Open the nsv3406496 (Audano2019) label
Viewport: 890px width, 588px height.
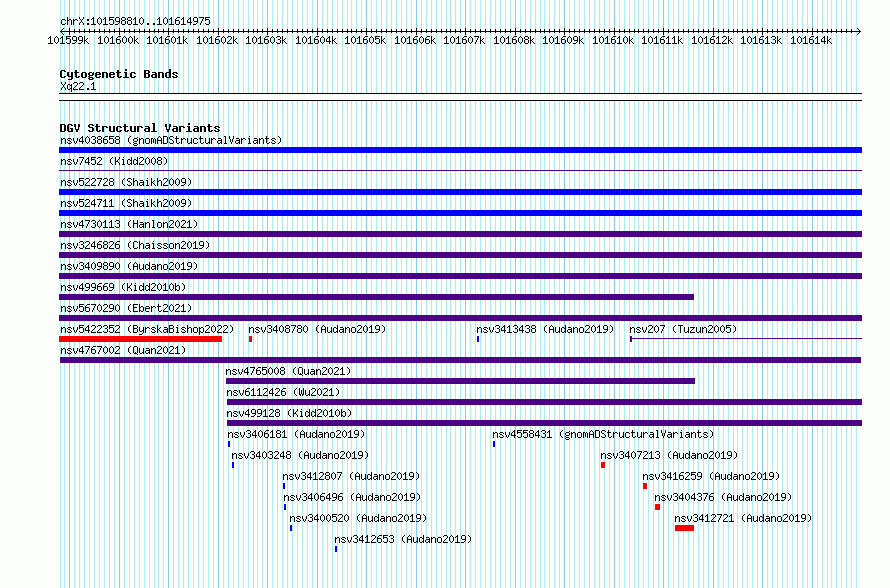point(352,497)
